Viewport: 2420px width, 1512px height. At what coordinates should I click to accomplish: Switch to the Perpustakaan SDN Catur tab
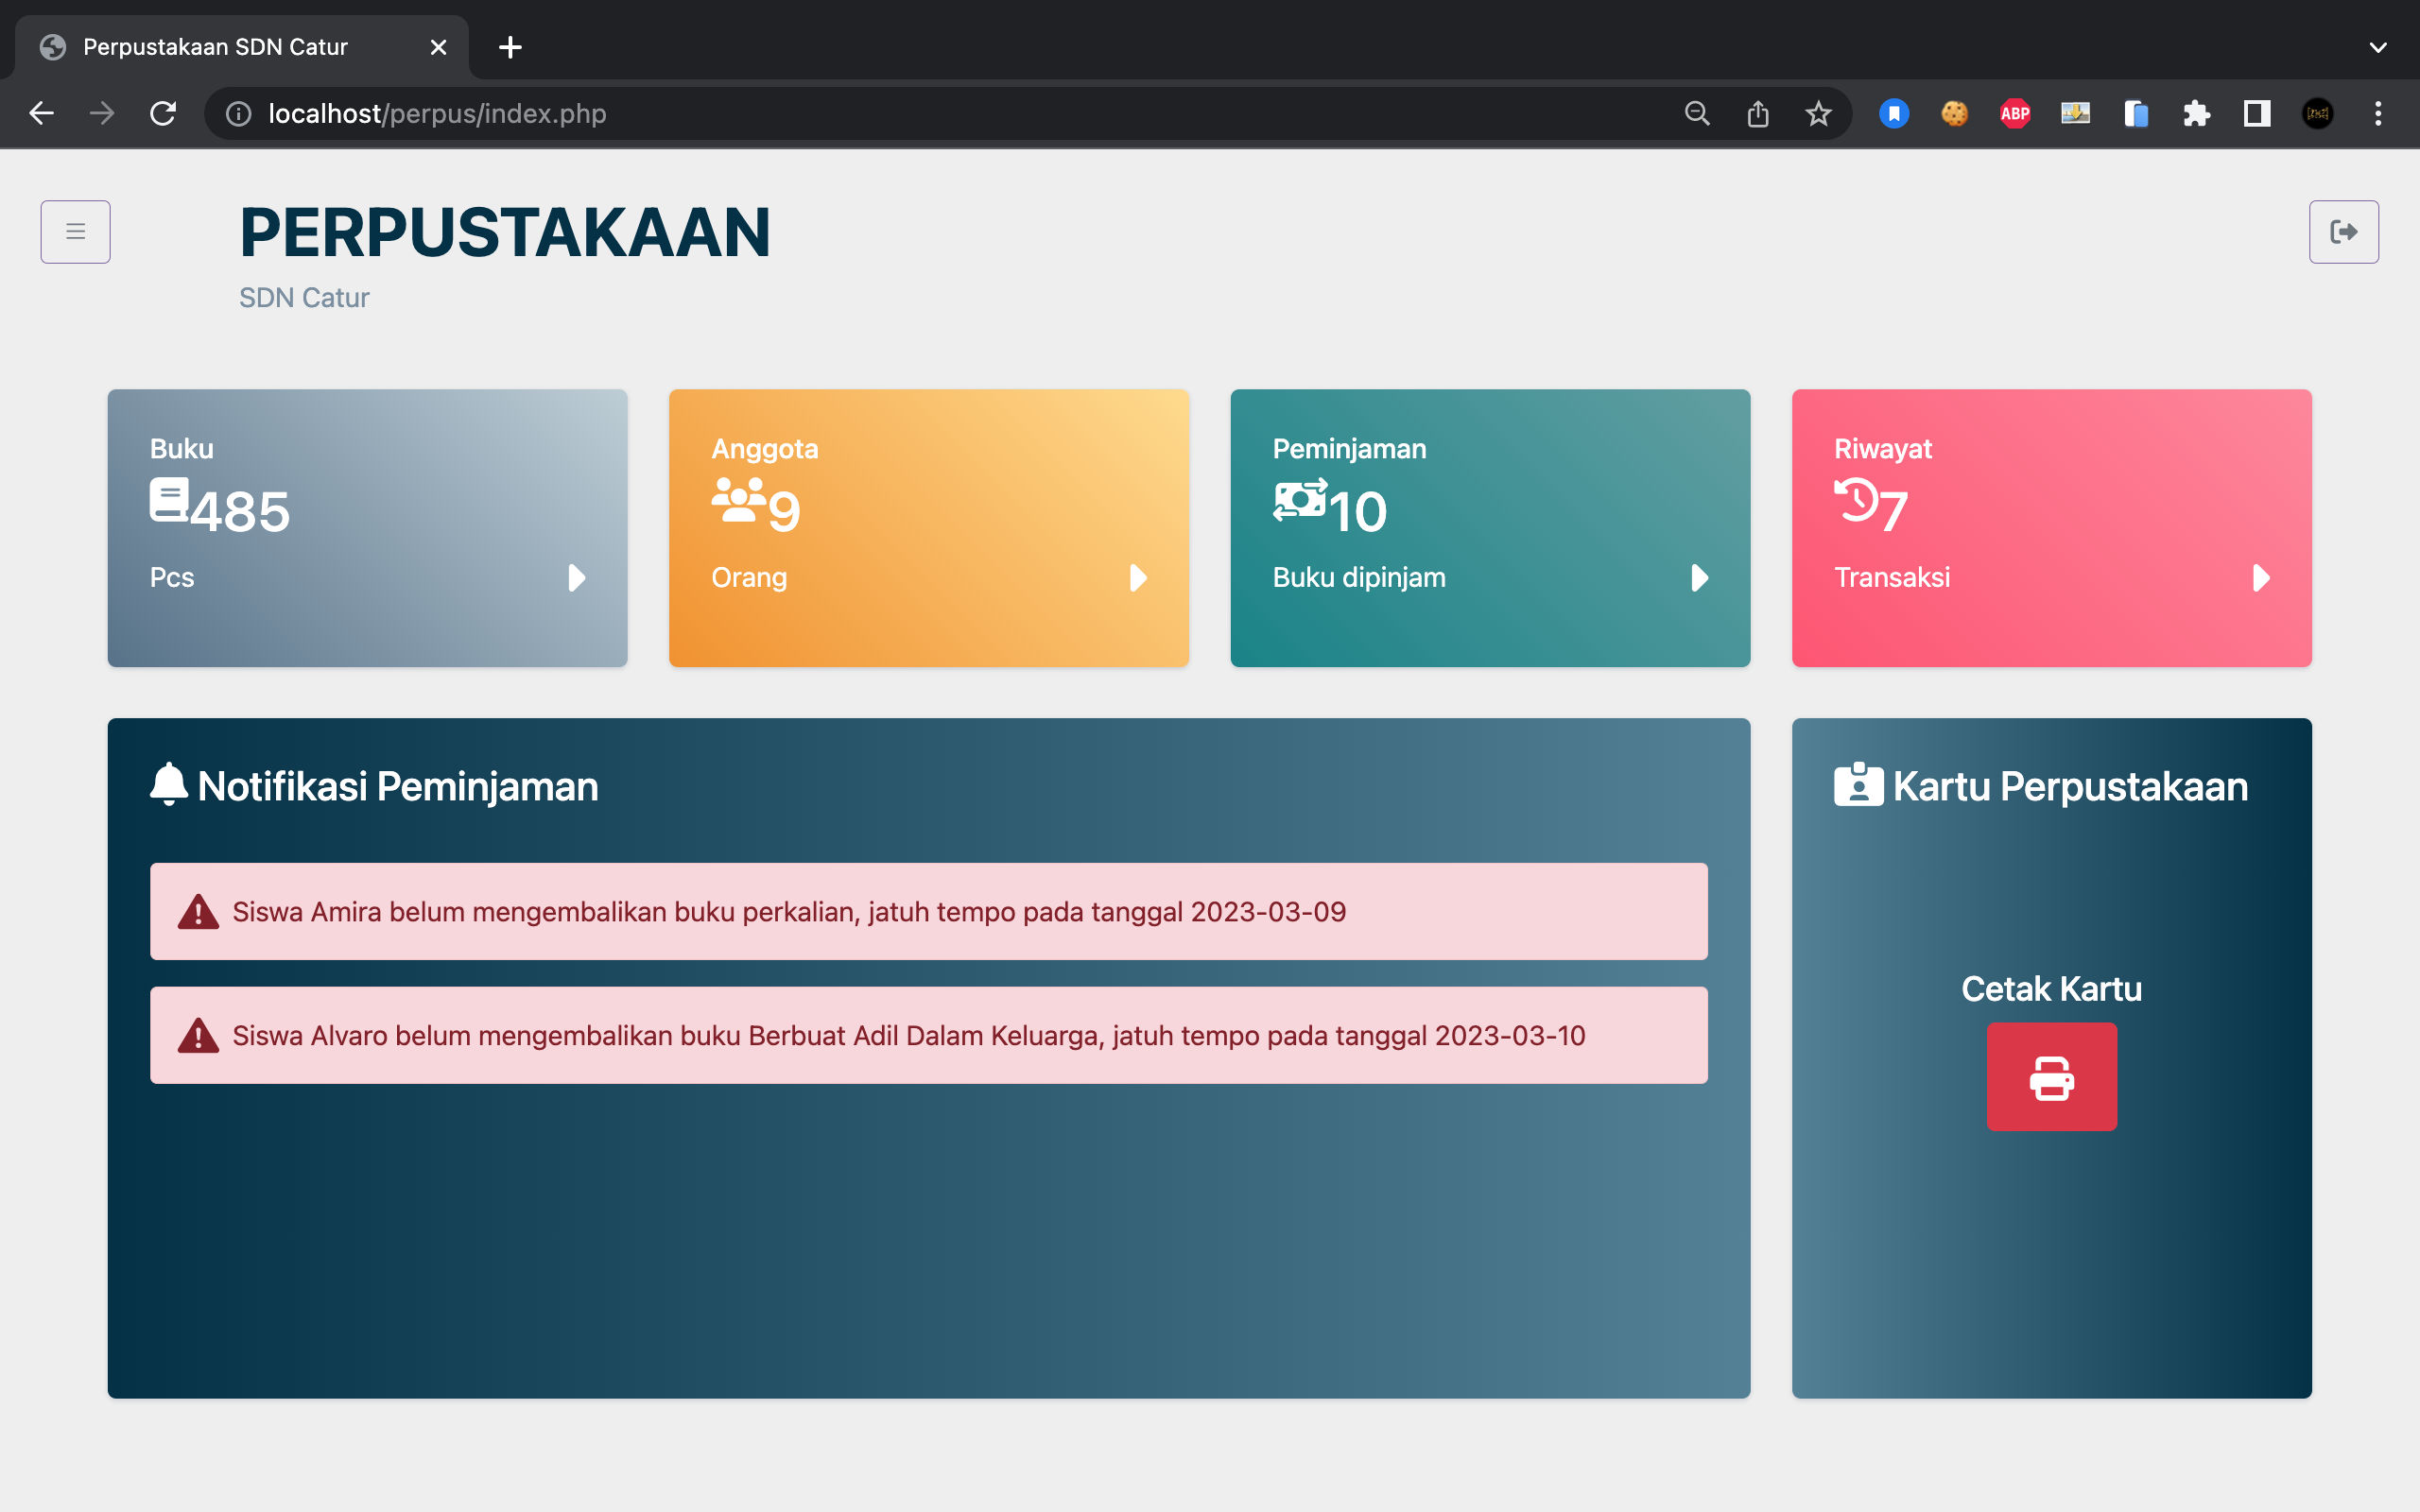(x=214, y=46)
